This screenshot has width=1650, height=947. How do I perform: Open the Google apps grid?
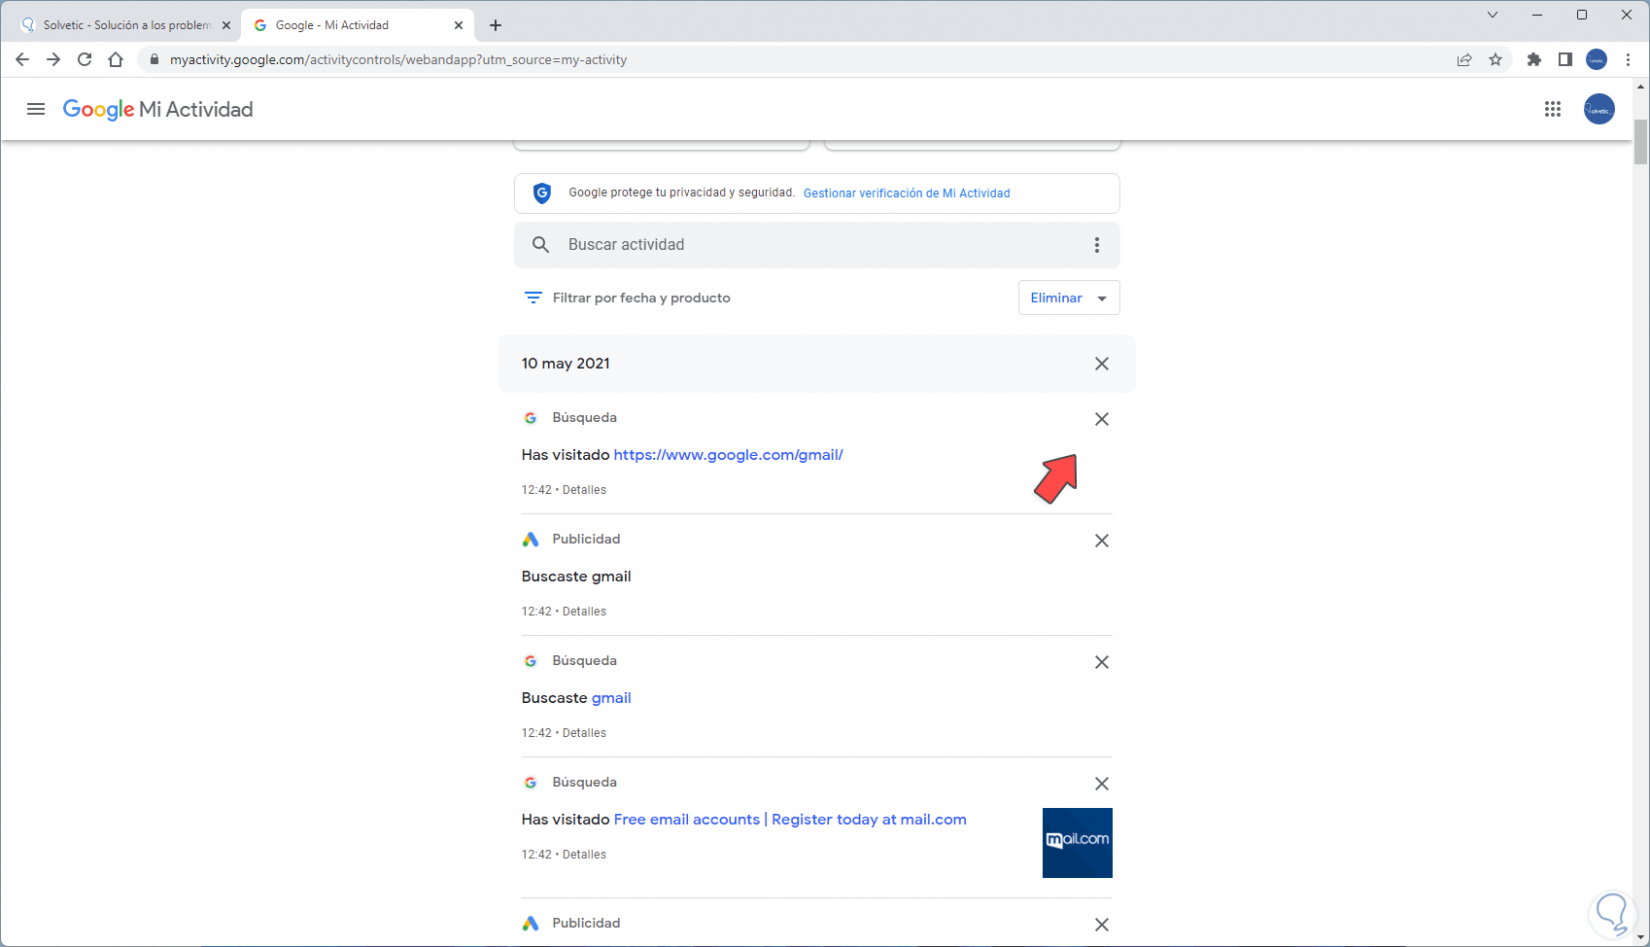tap(1552, 109)
